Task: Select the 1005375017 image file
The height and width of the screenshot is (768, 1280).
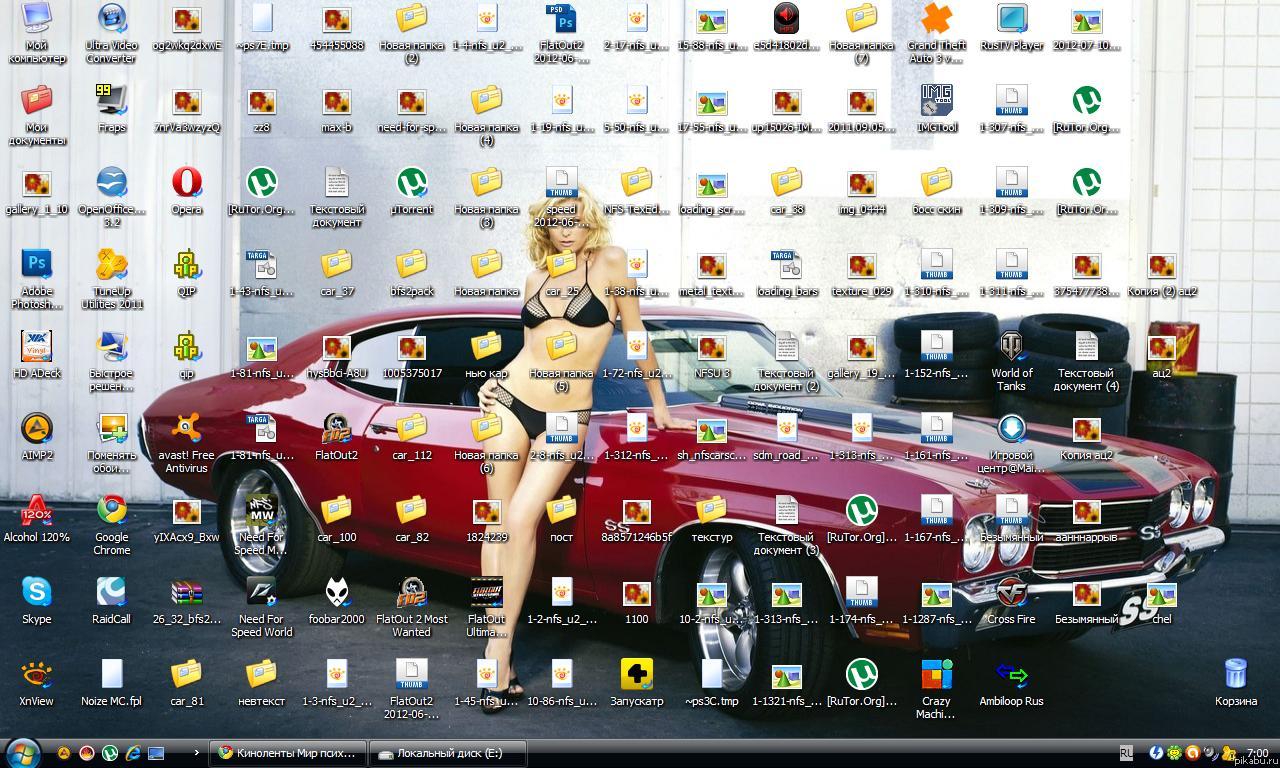Action: tap(412, 354)
